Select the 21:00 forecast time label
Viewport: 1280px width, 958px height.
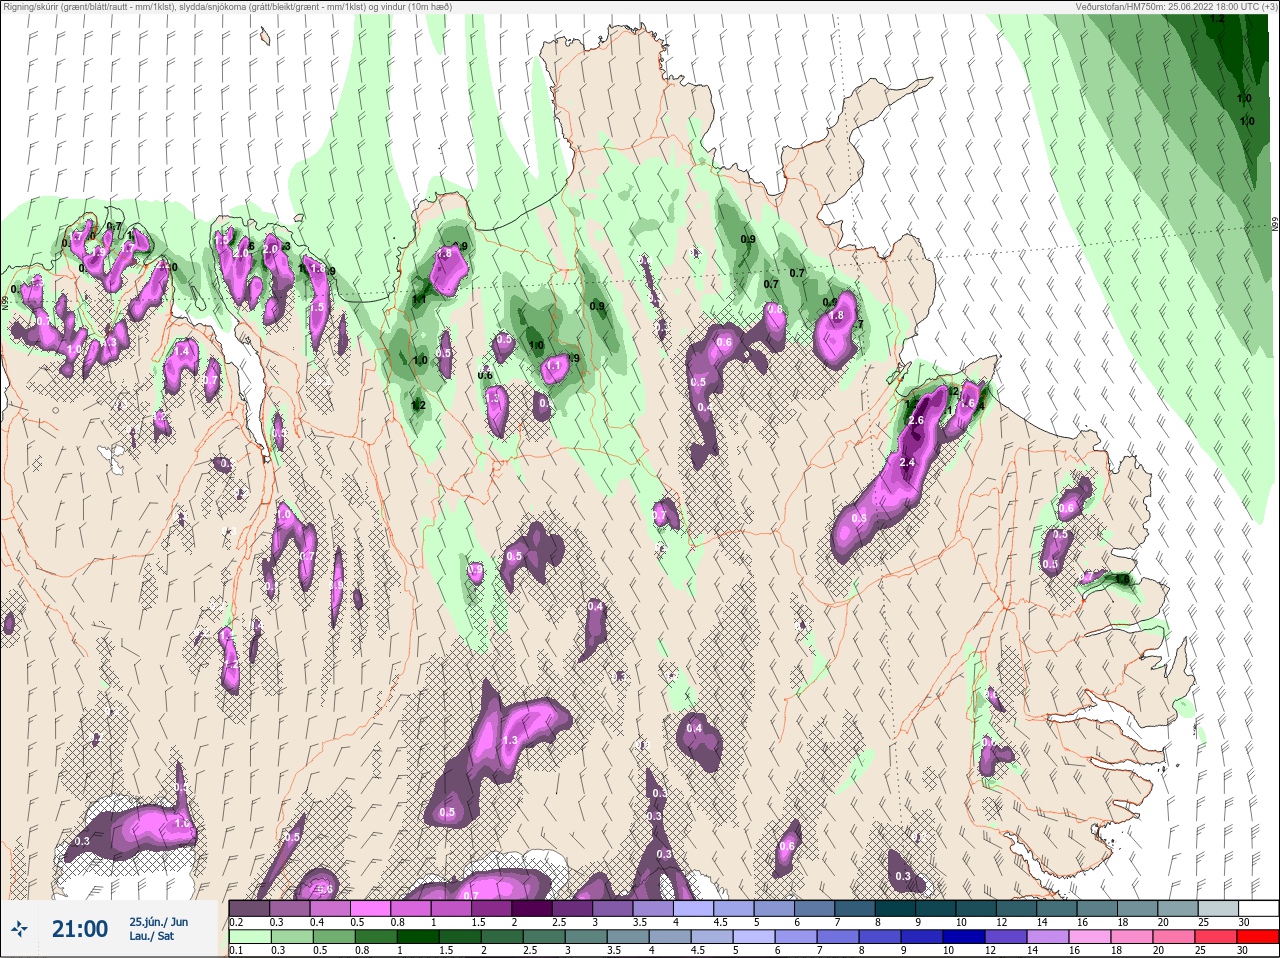[x=80, y=930]
